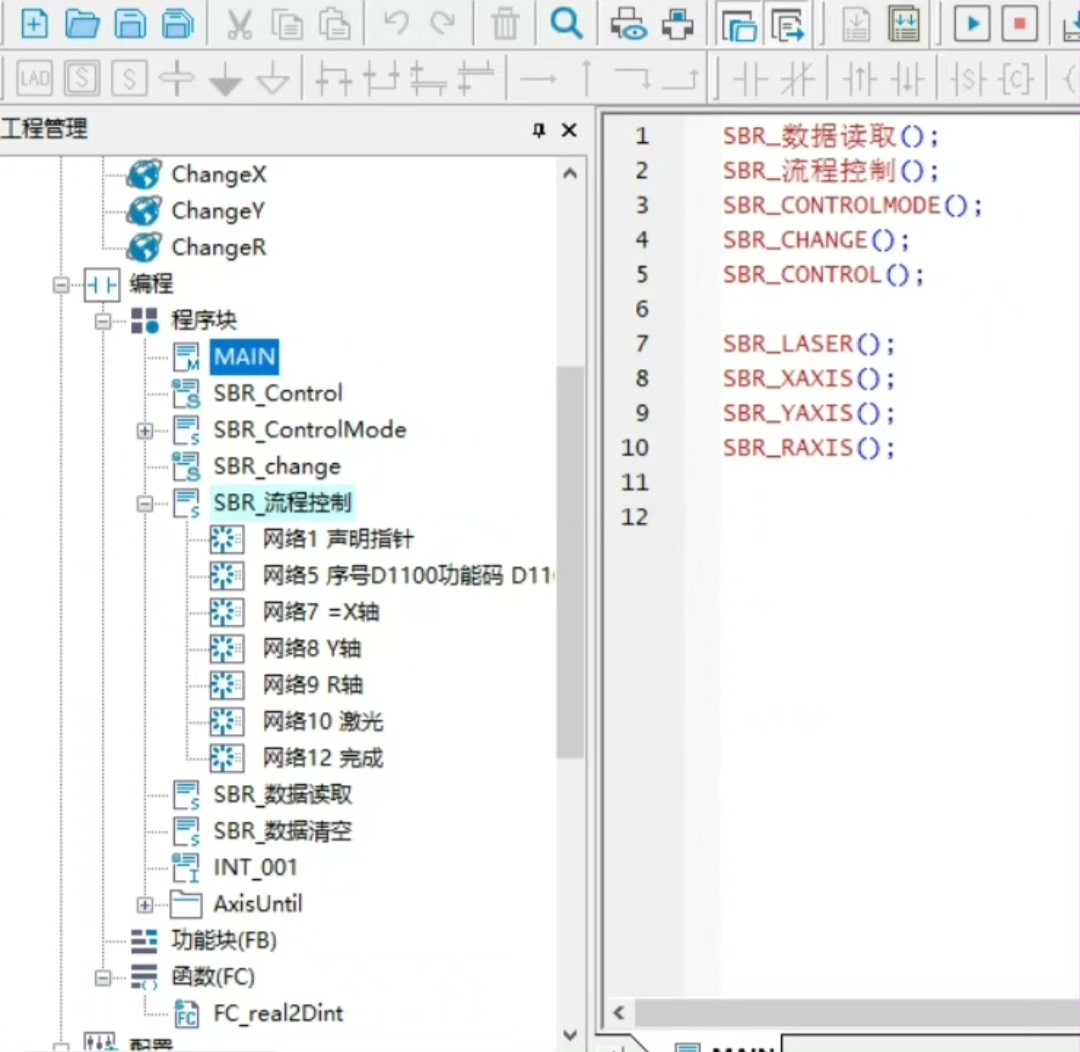Click editor horizontal scrollbar left arrow

(x=619, y=1013)
